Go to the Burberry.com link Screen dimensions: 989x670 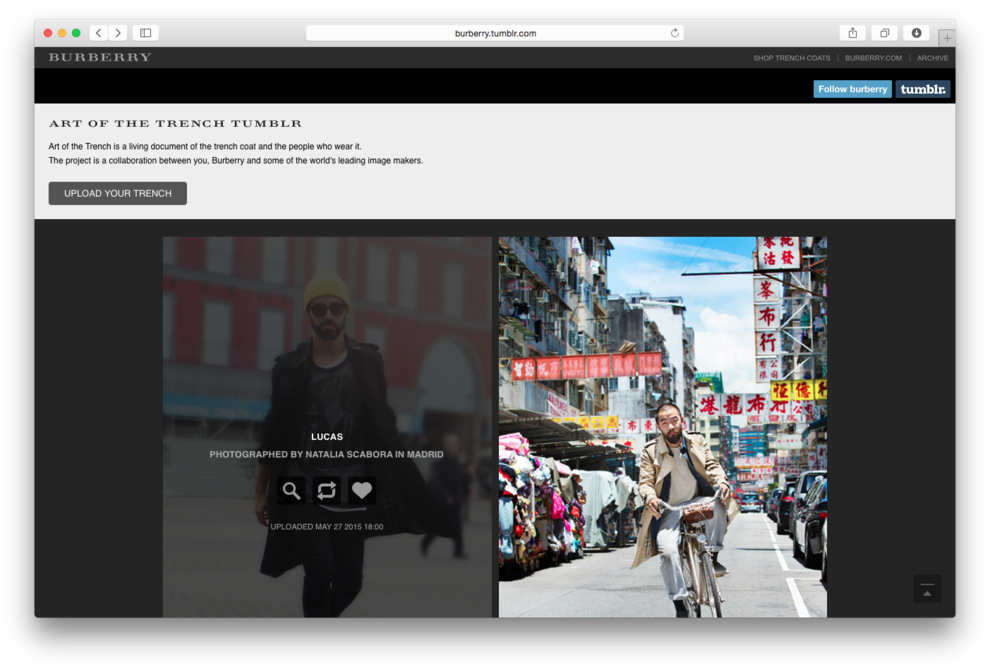(873, 58)
